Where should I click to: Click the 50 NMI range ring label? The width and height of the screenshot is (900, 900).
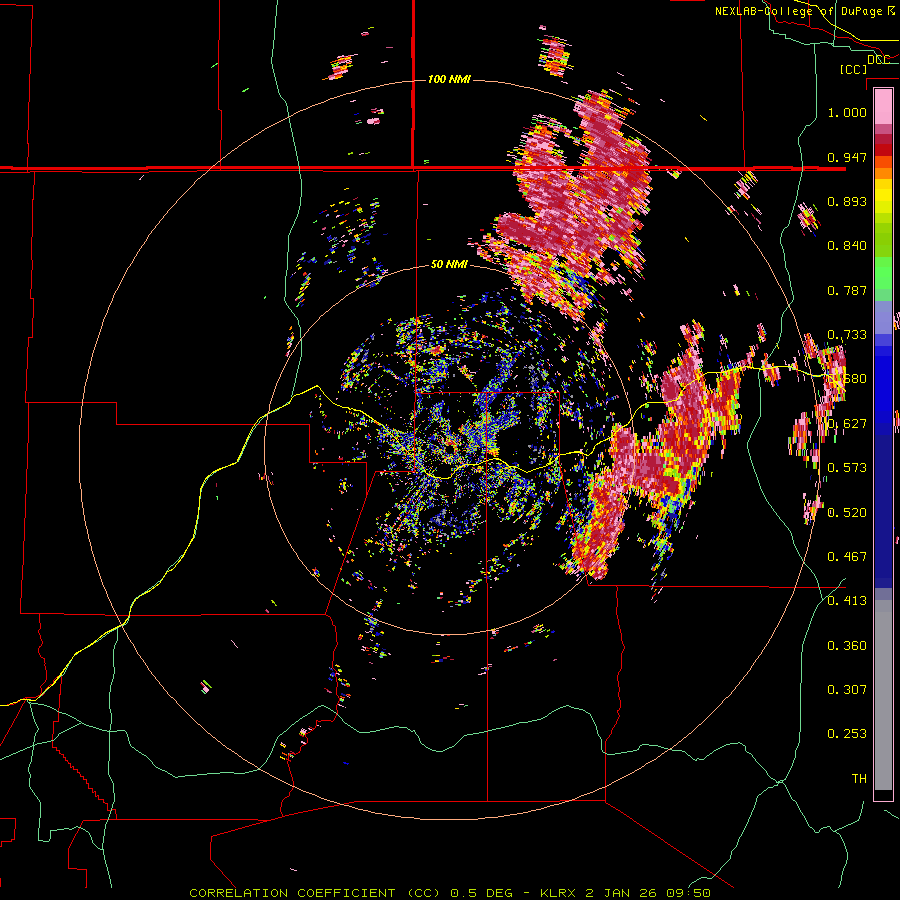pos(449,264)
